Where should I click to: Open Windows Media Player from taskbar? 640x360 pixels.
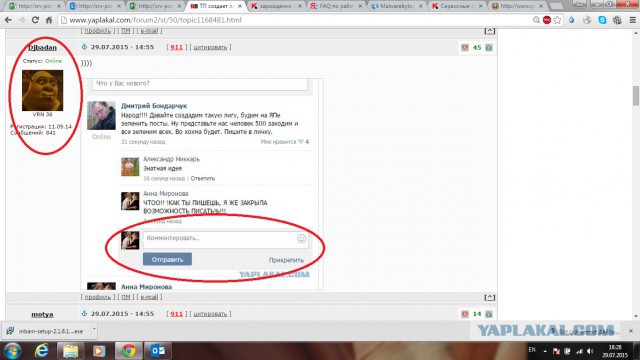tap(99, 351)
